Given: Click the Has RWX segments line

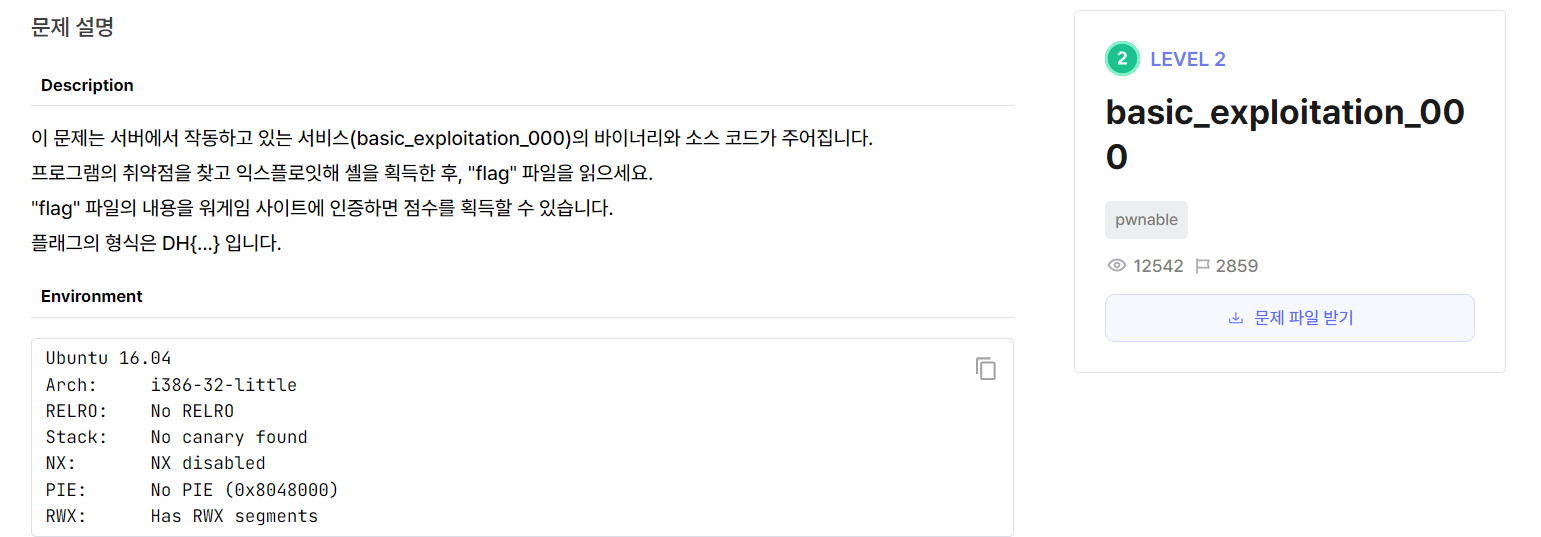Looking at the screenshot, I should coord(182,516).
